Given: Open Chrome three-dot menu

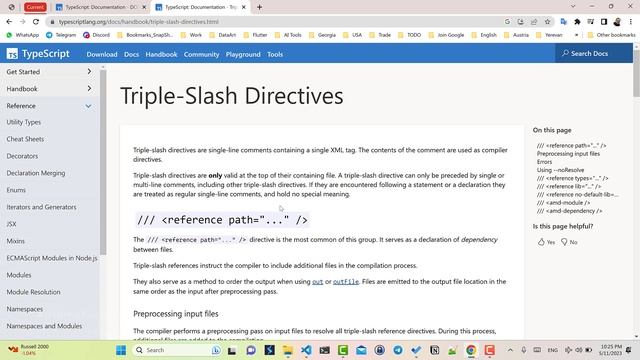Looking at the screenshot, I should click(631, 22).
